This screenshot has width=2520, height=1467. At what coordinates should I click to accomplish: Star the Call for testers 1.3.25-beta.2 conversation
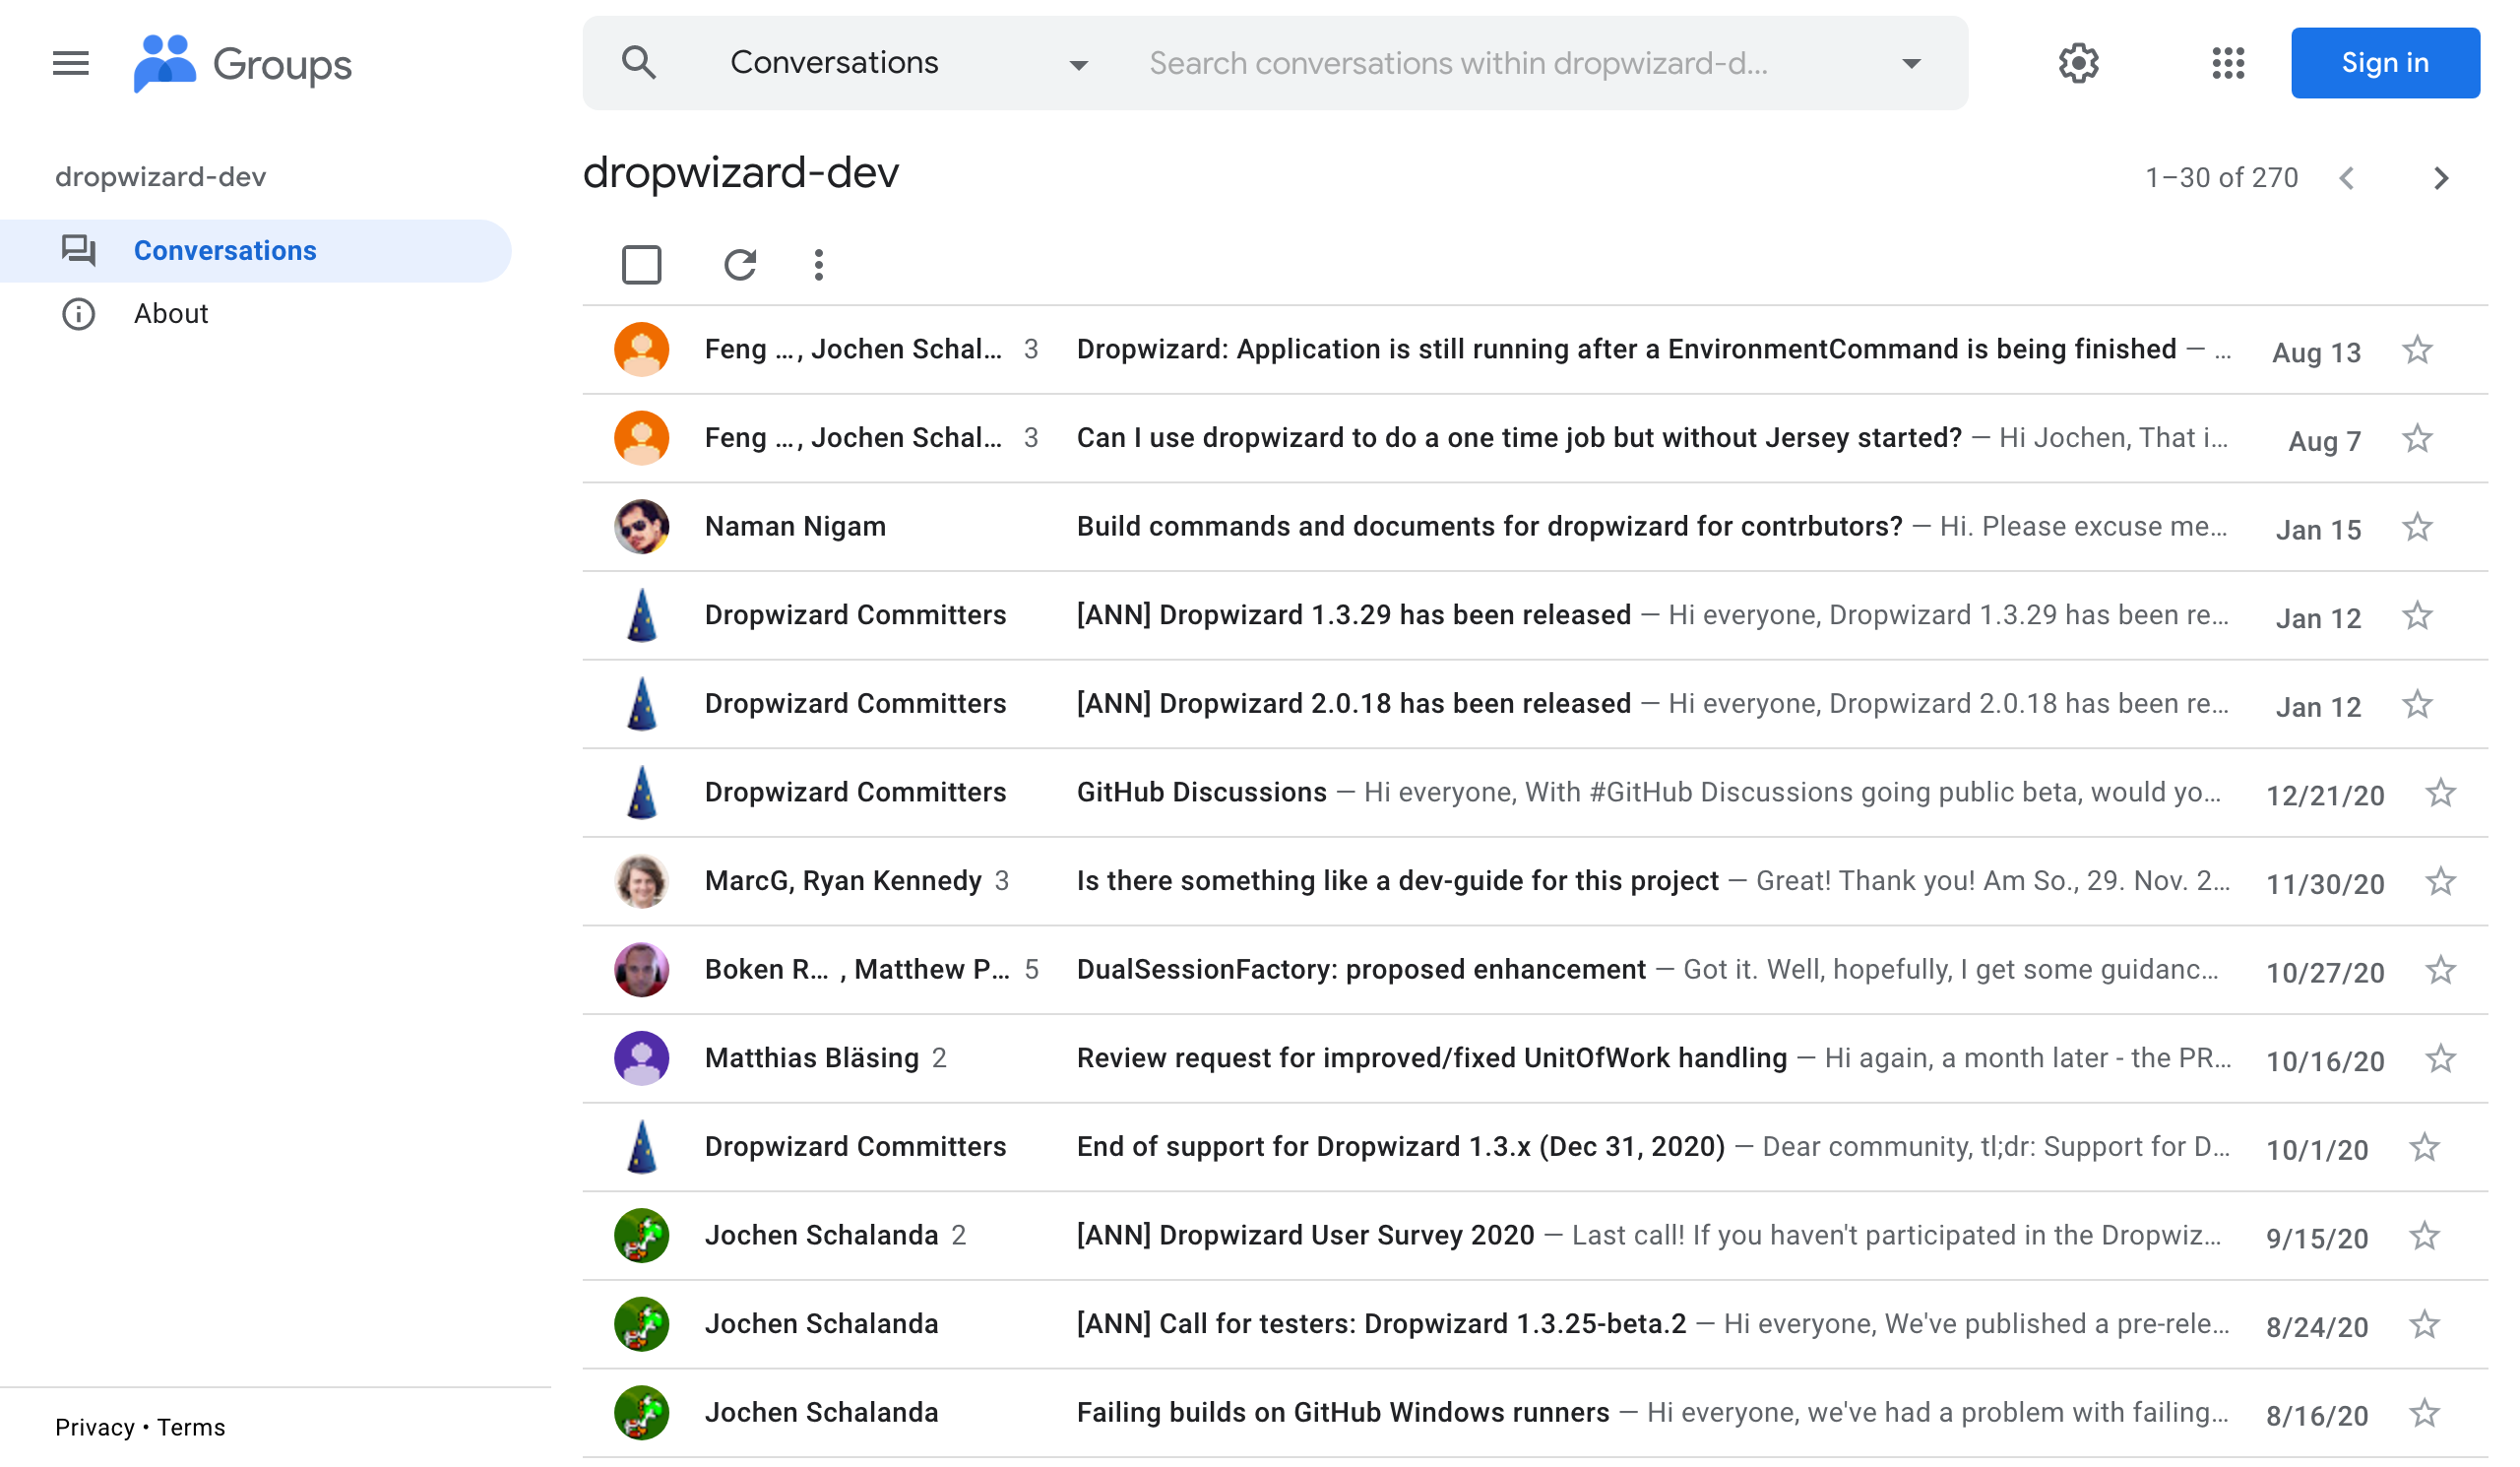[x=2424, y=1324]
